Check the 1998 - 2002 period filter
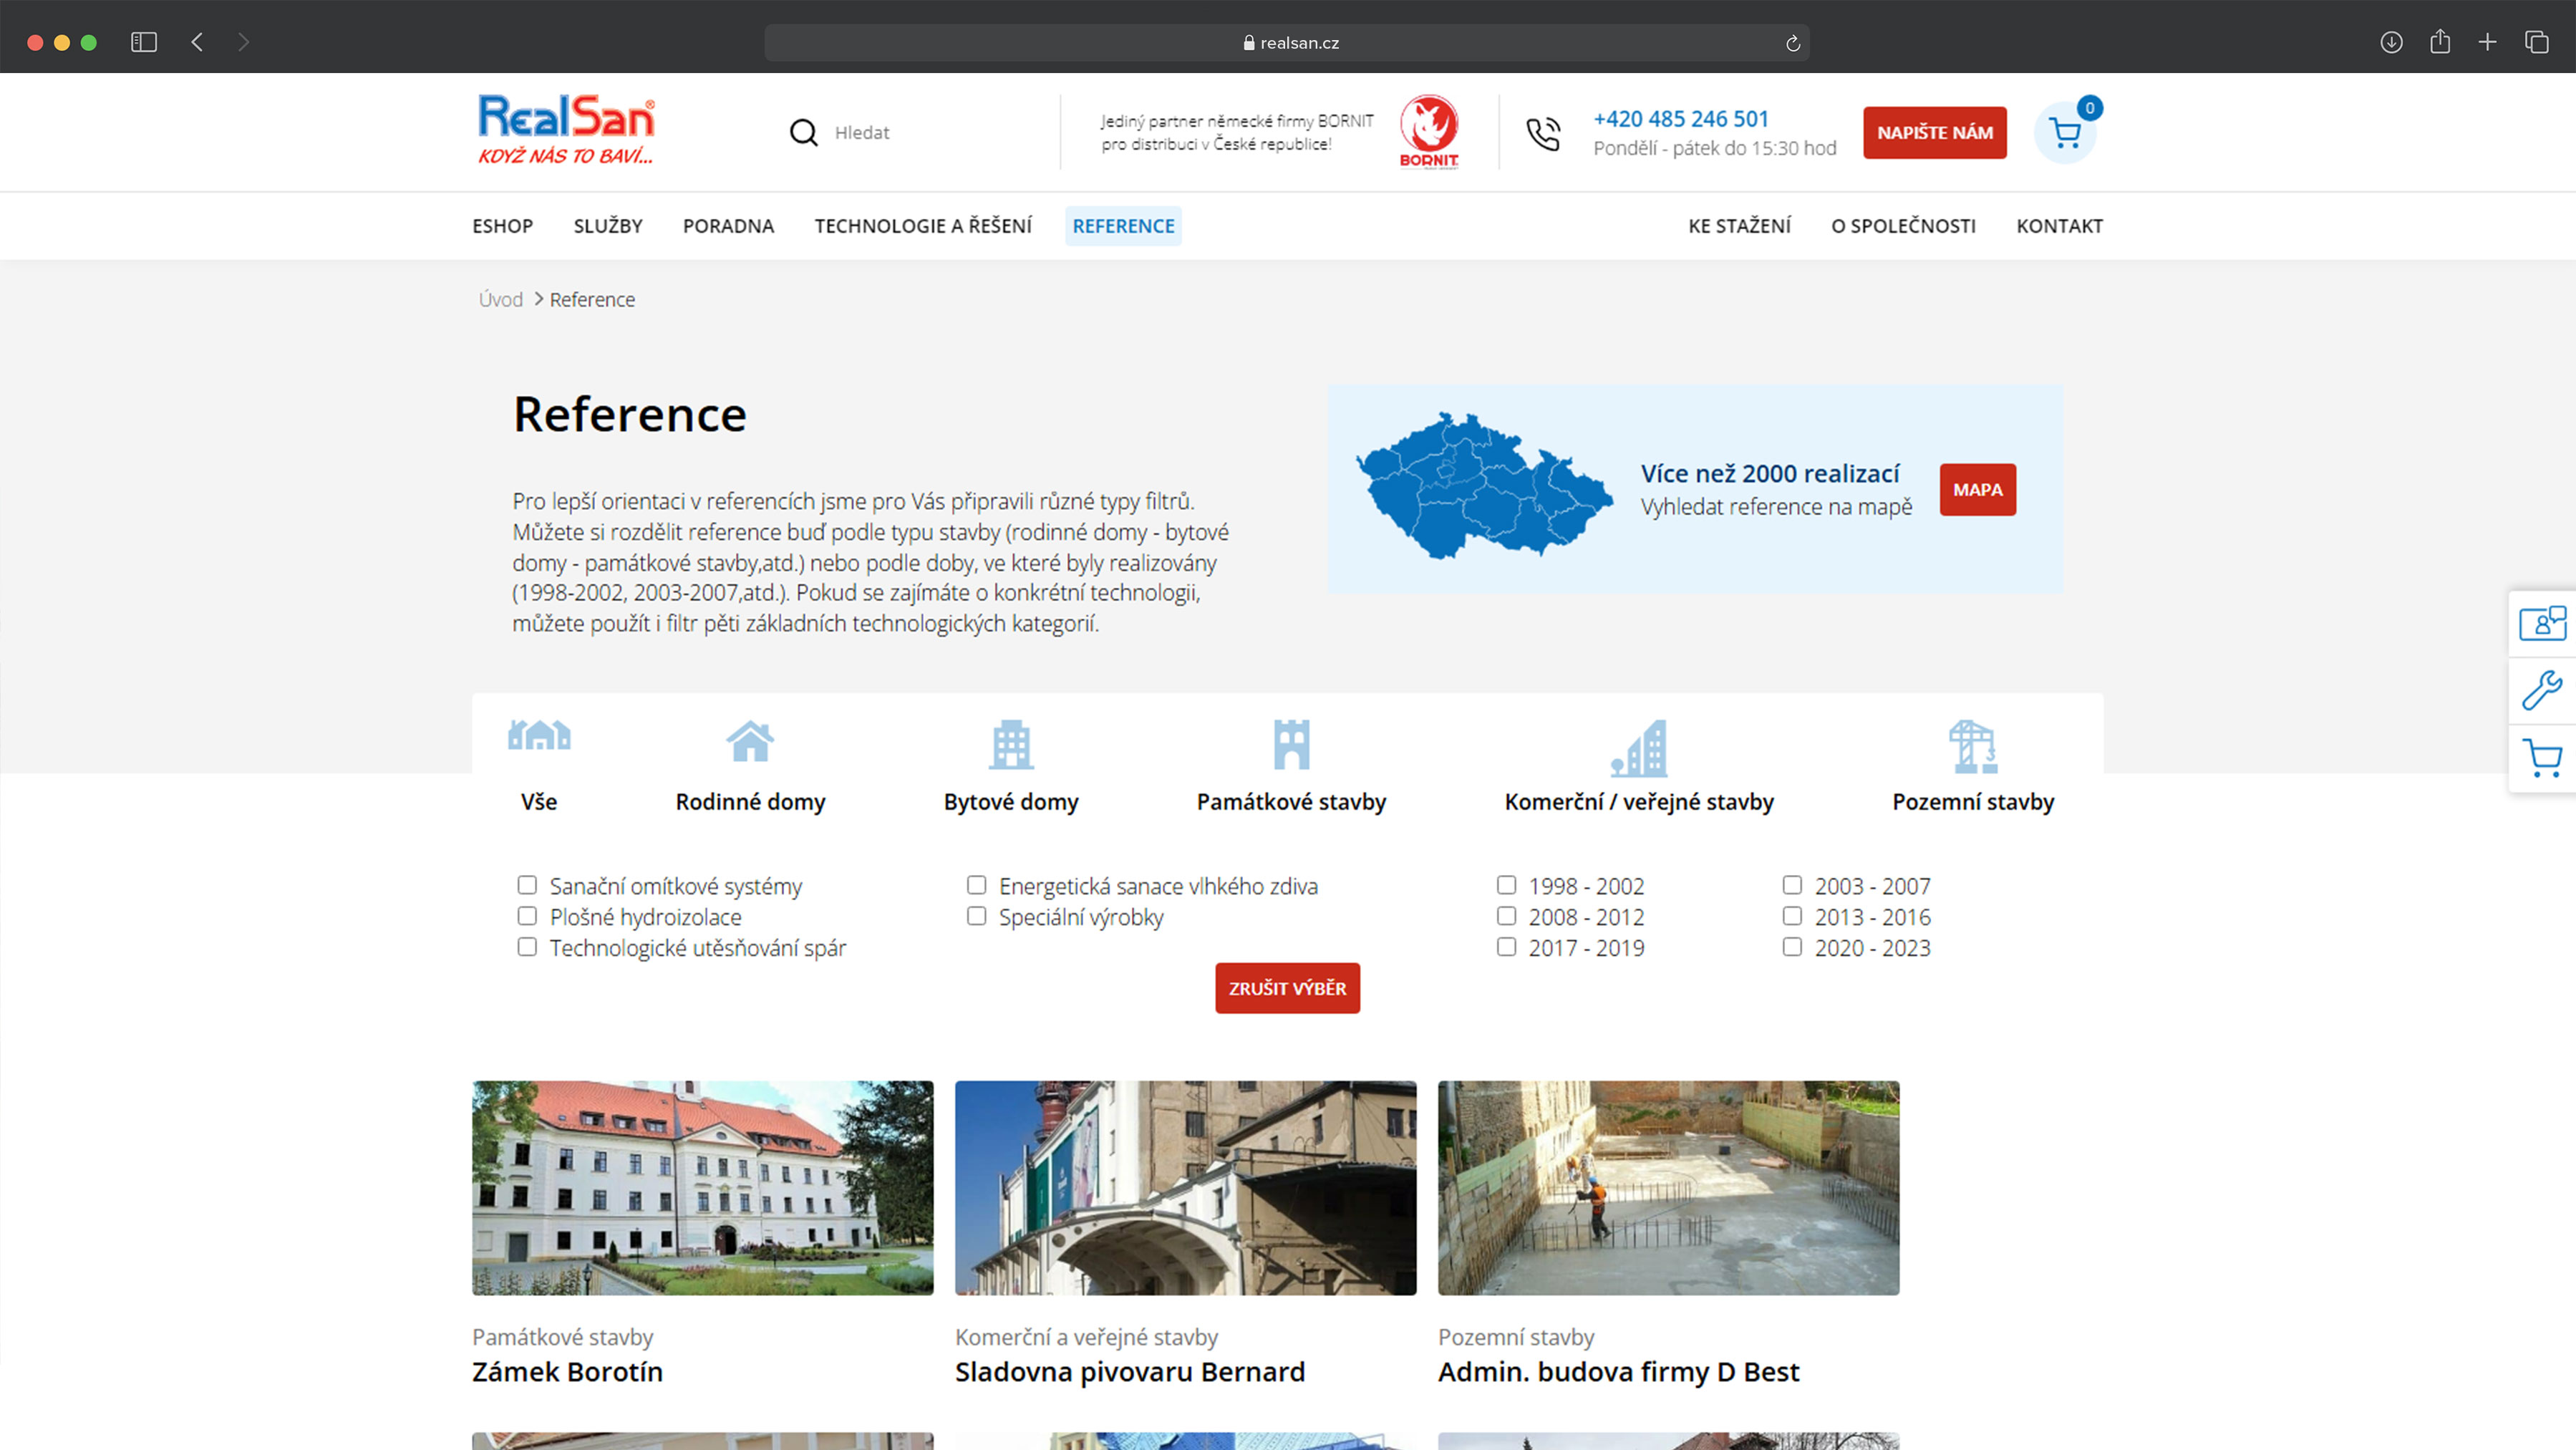This screenshot has height=1450, width=2576. (x=1506, y=885)
